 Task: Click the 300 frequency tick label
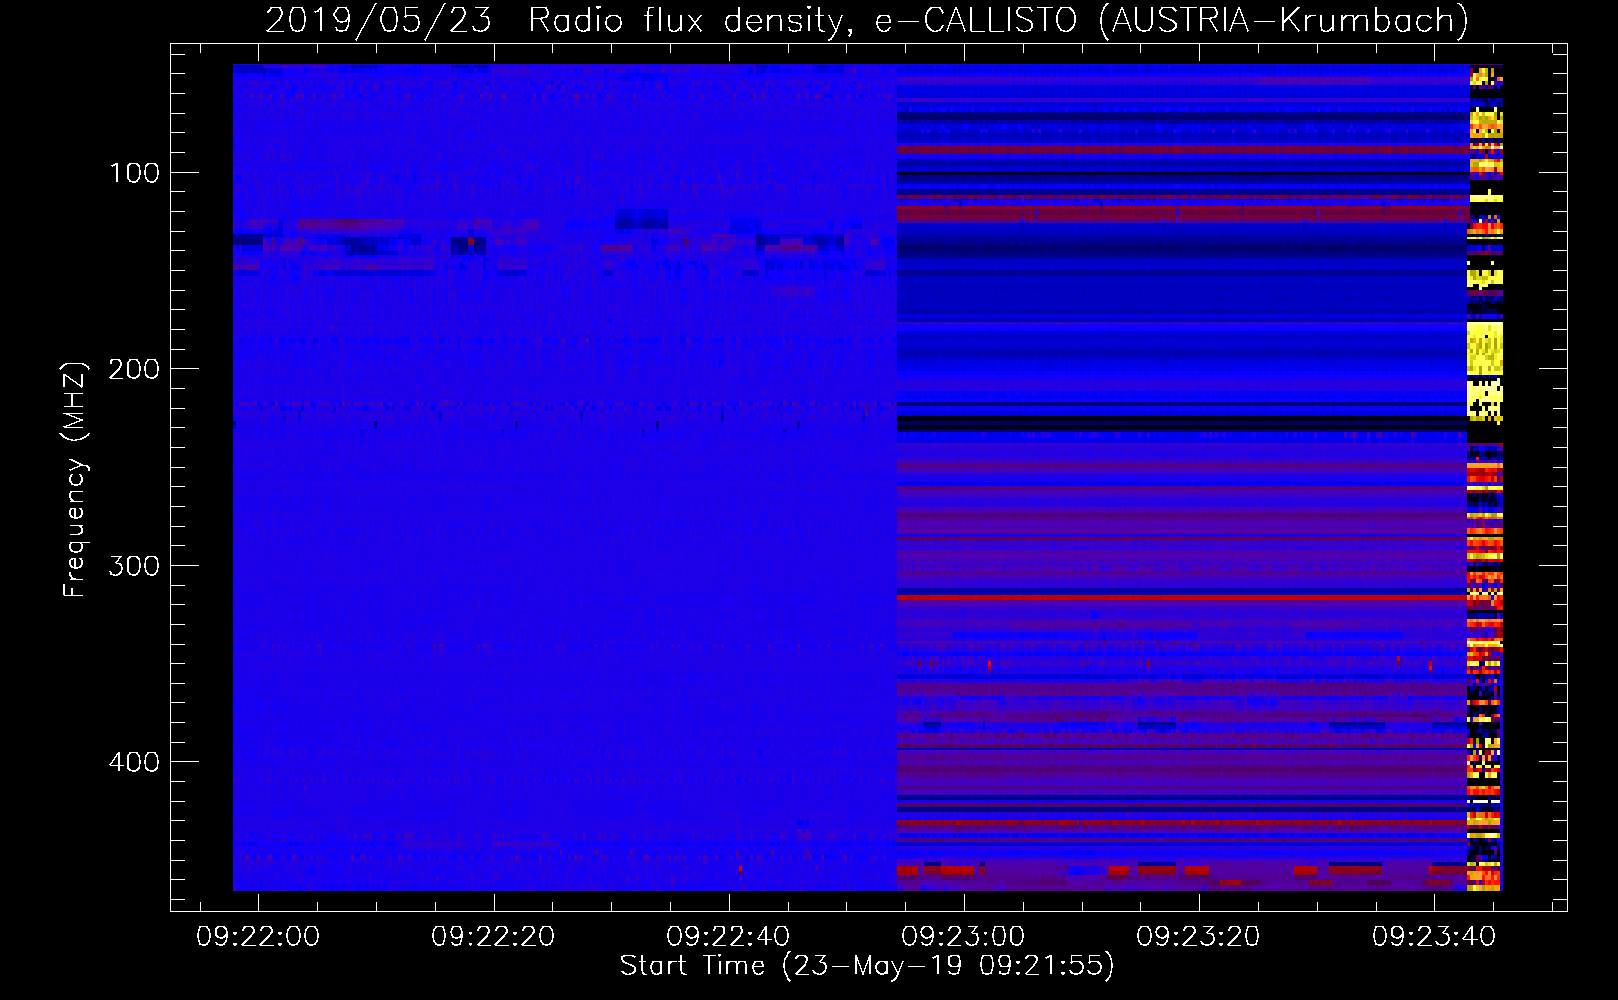click(x=134, y=566)
